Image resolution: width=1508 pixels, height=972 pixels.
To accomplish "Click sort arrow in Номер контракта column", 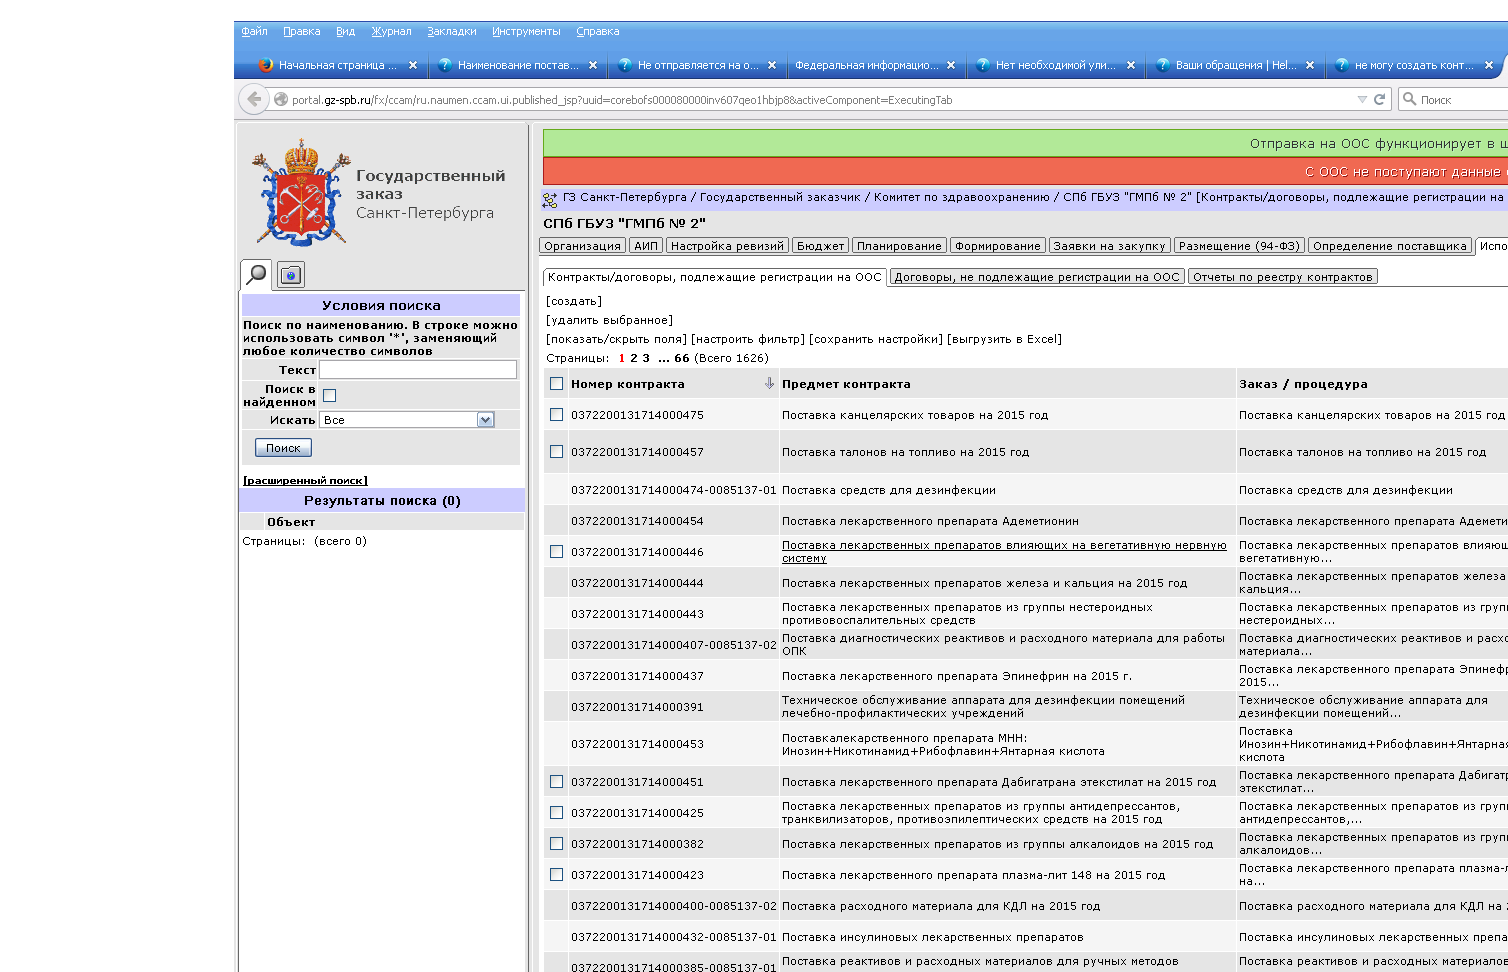I will [769, 383].
